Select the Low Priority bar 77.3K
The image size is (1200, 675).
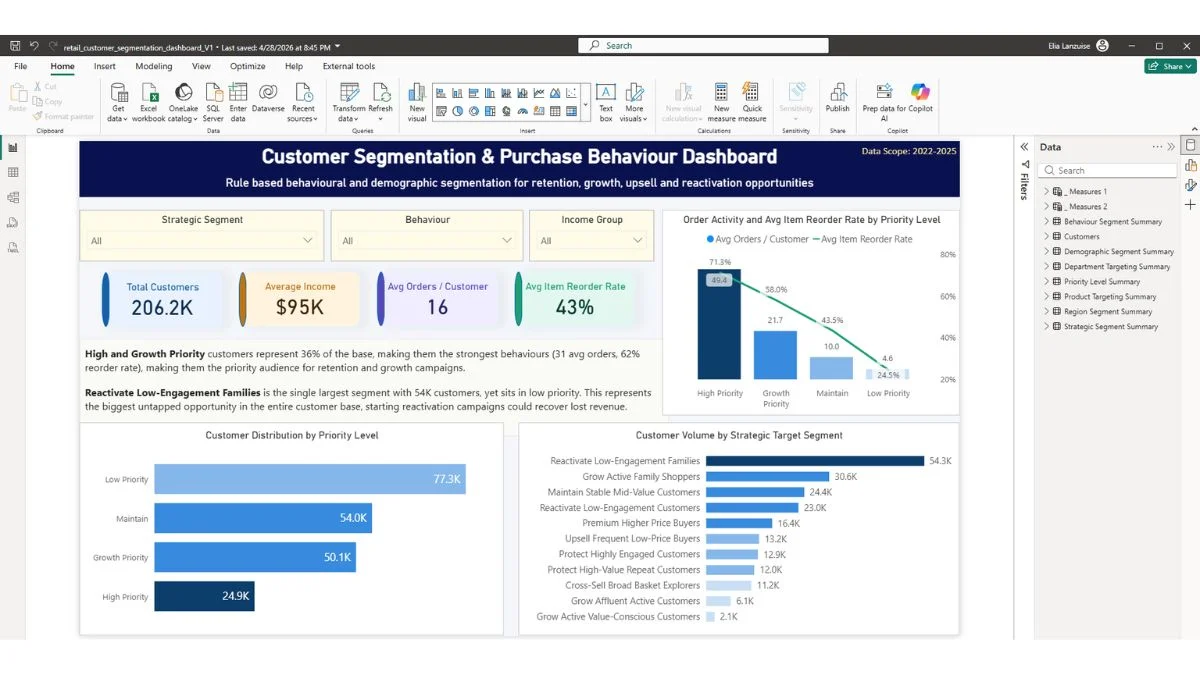310,479
